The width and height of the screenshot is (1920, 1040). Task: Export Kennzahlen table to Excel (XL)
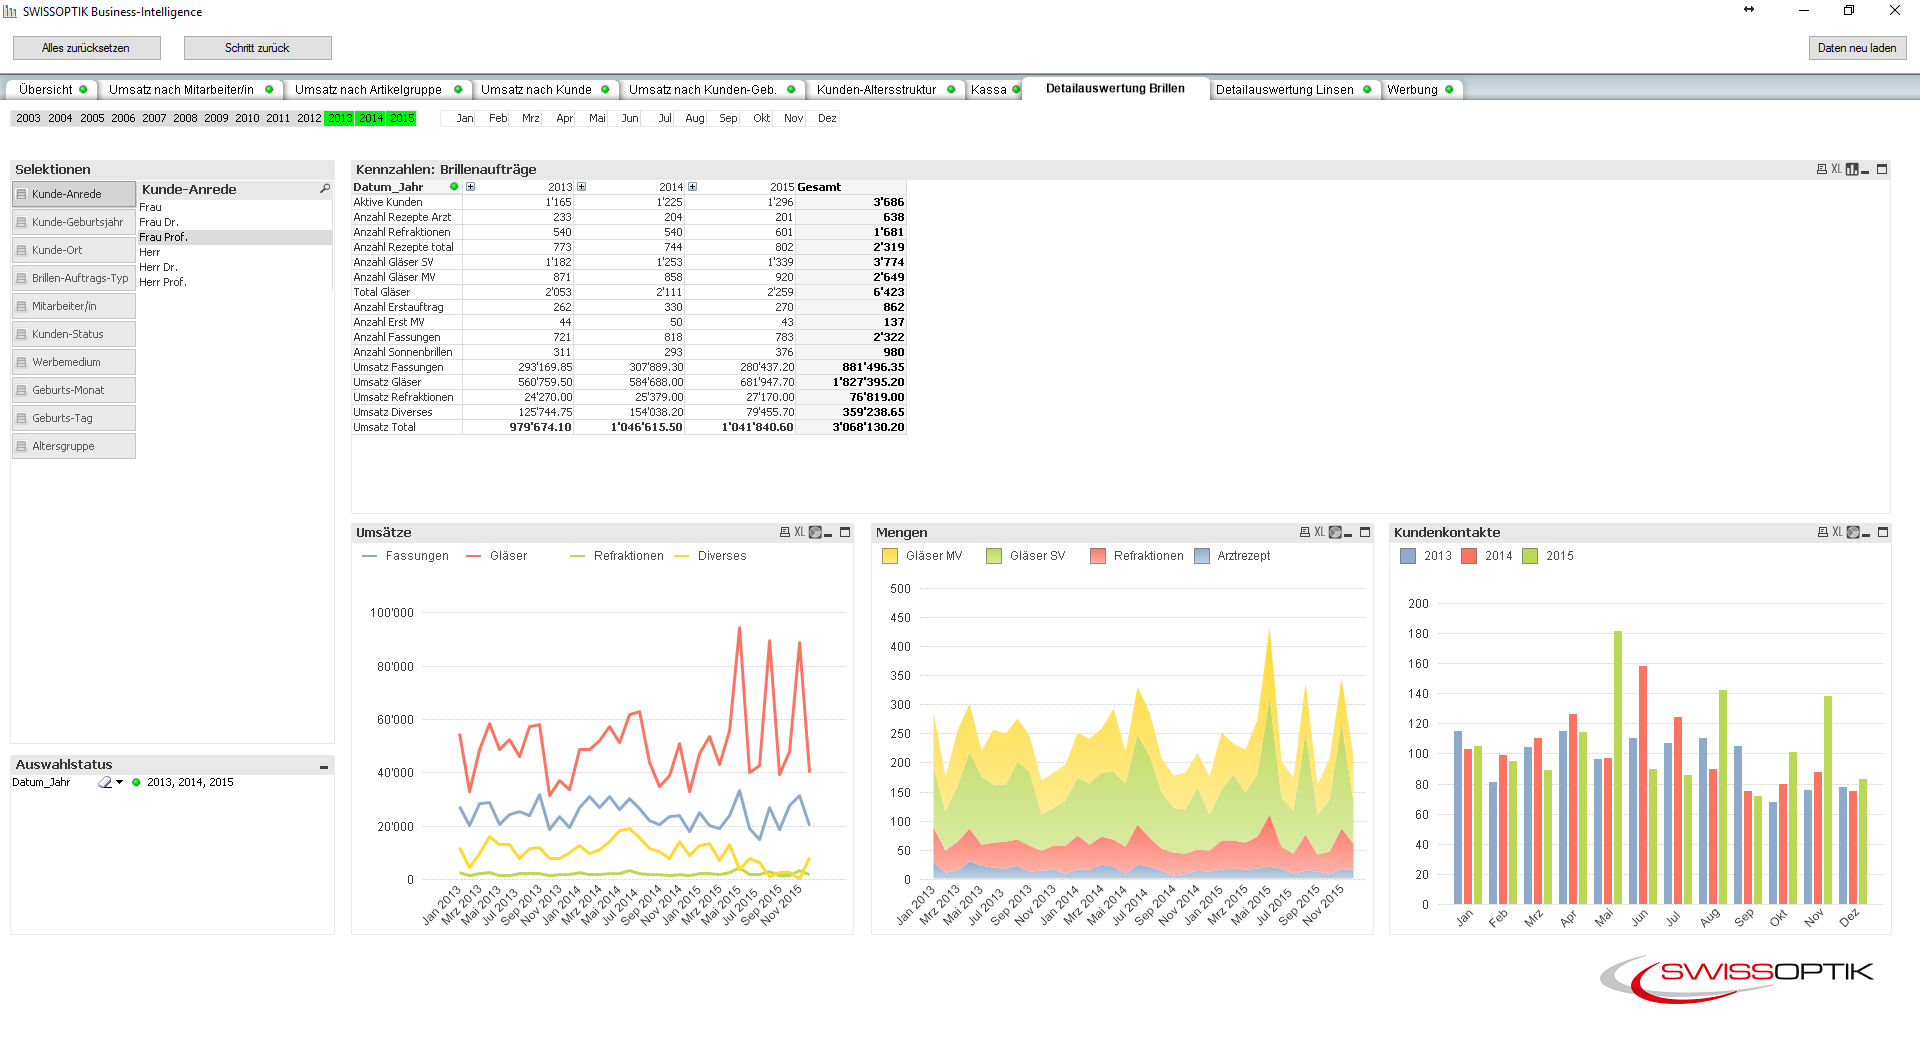(1836, 169)
